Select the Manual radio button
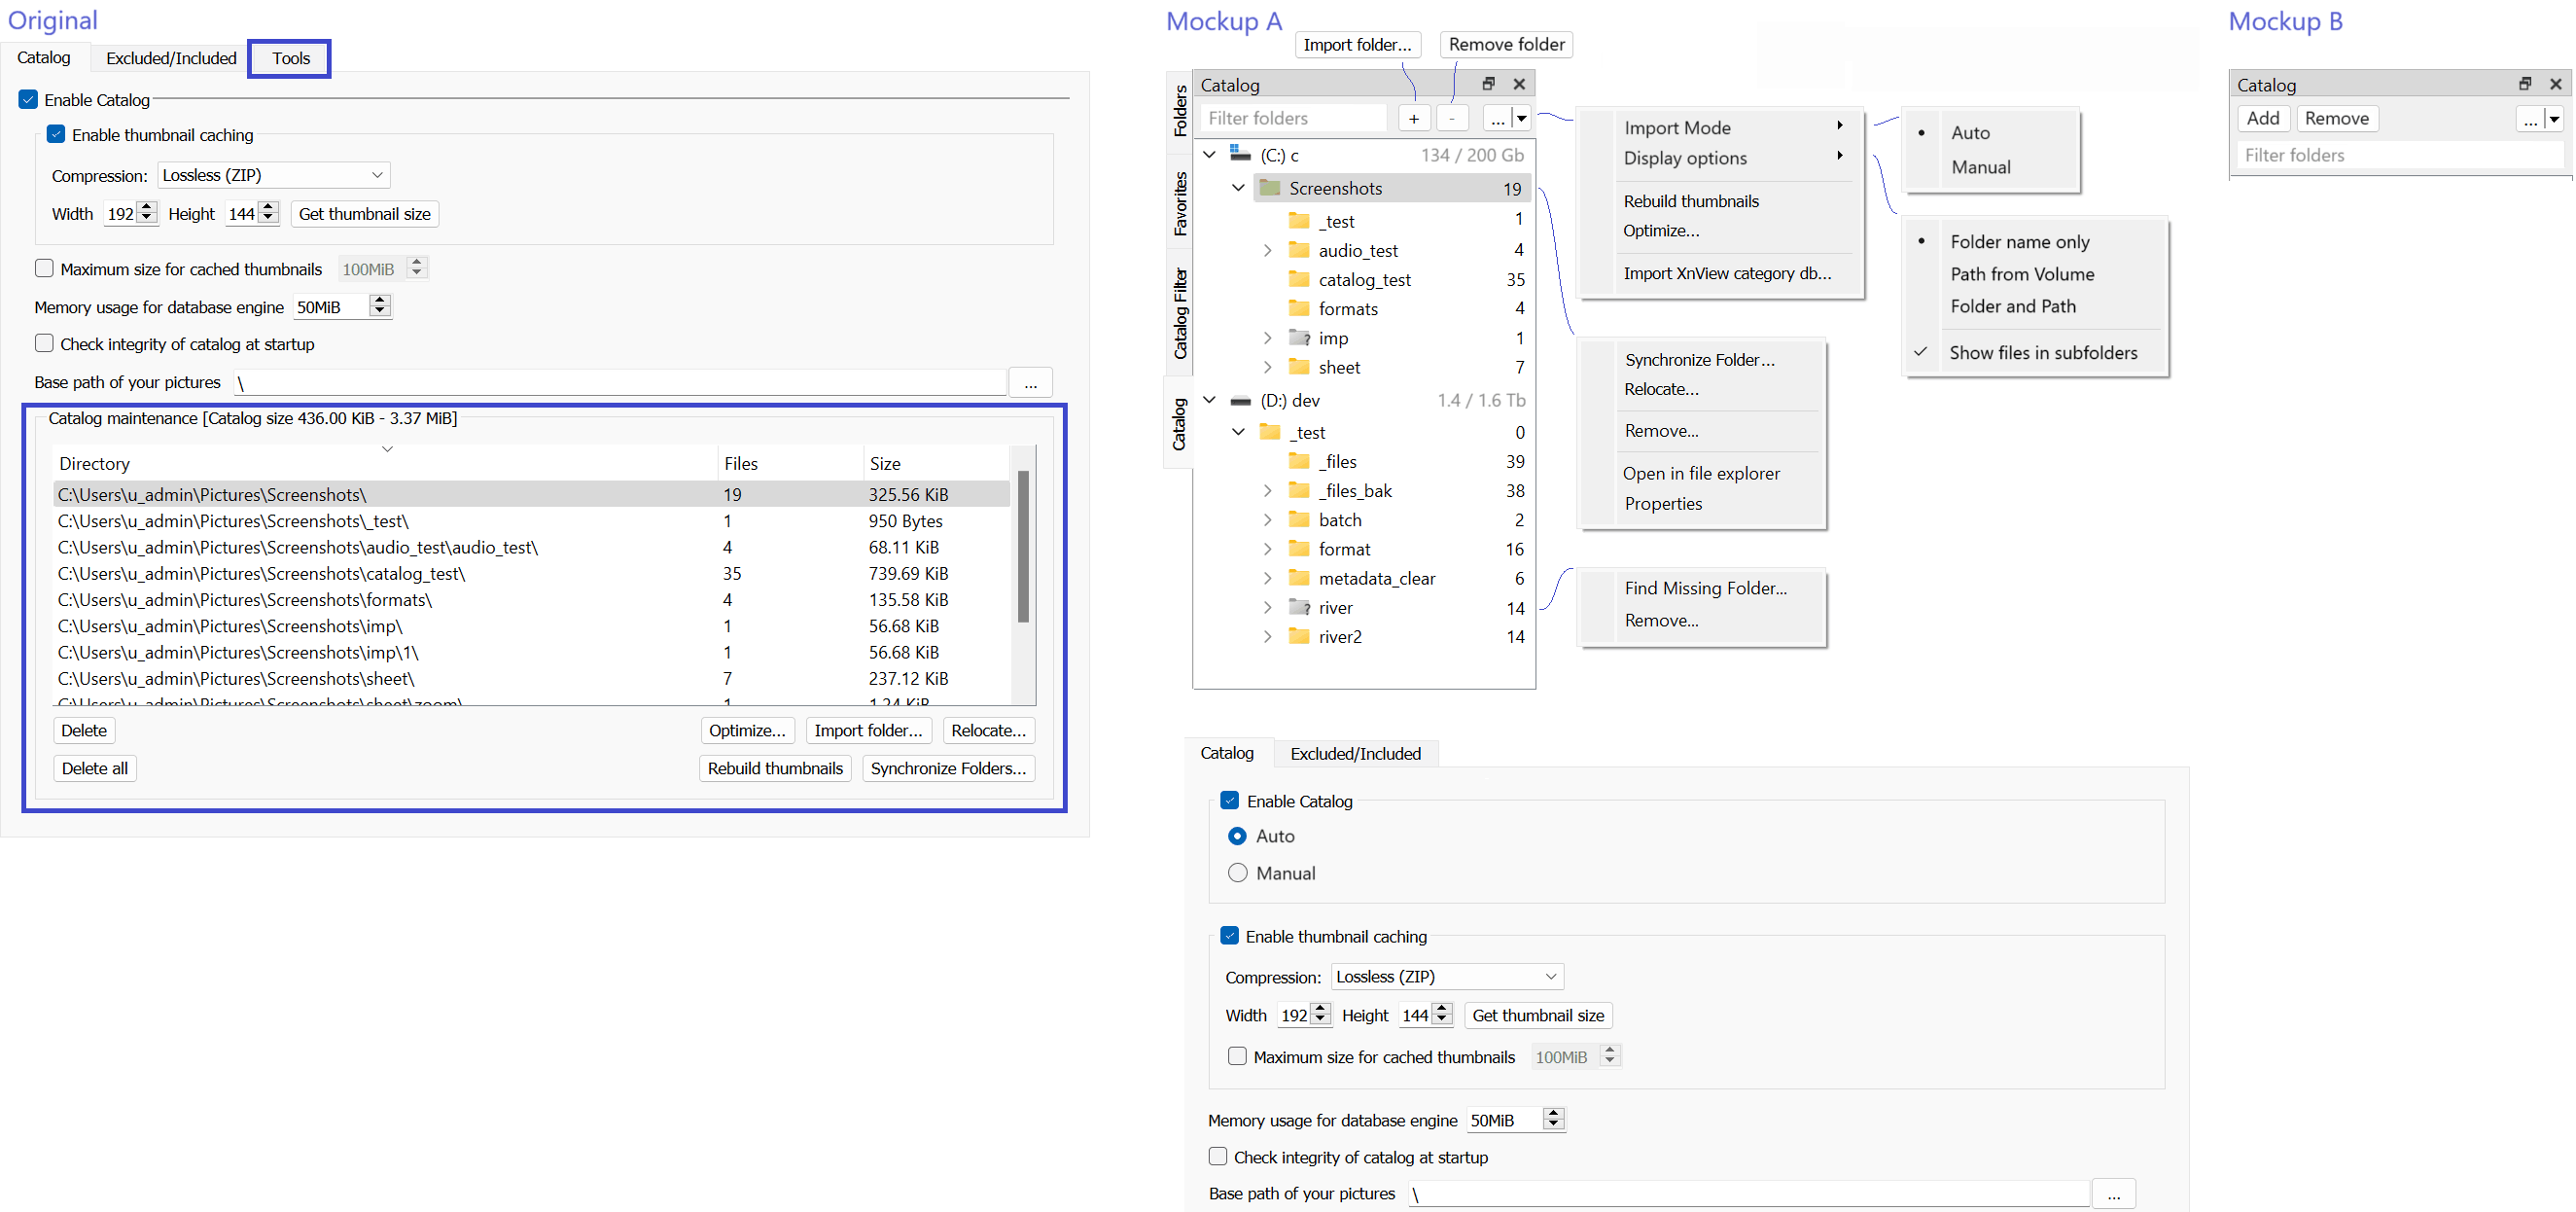 (x=1237, y=873)
